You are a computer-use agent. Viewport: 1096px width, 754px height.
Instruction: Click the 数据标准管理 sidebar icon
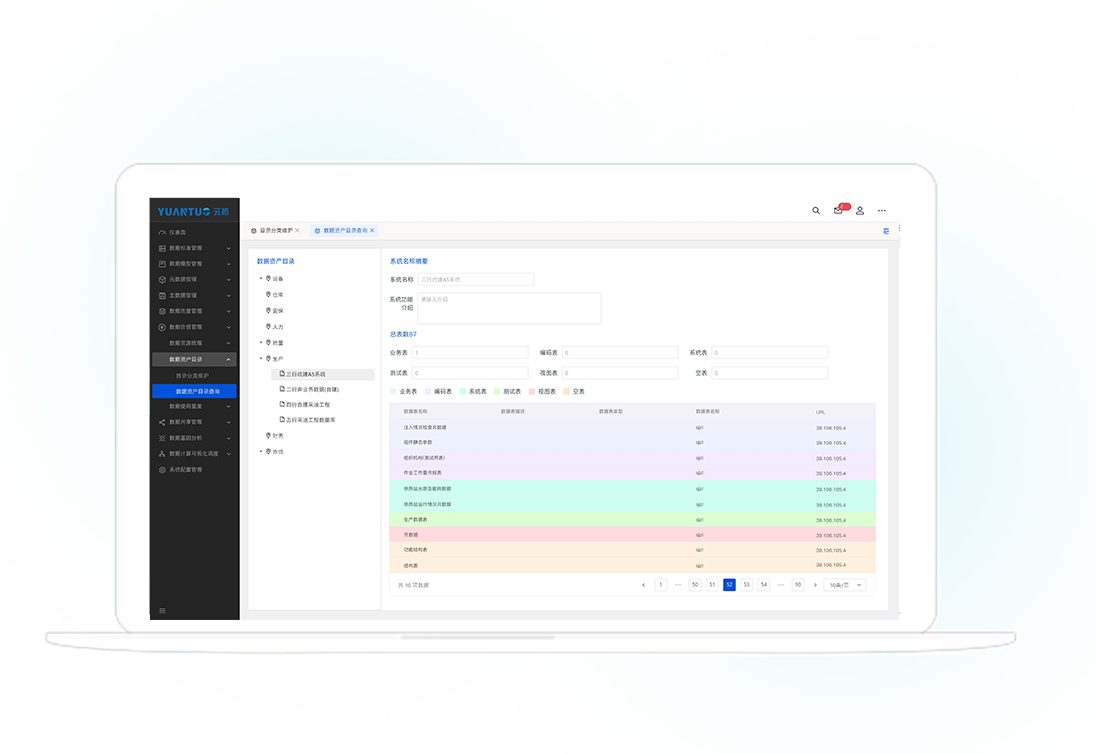(162, 248)
